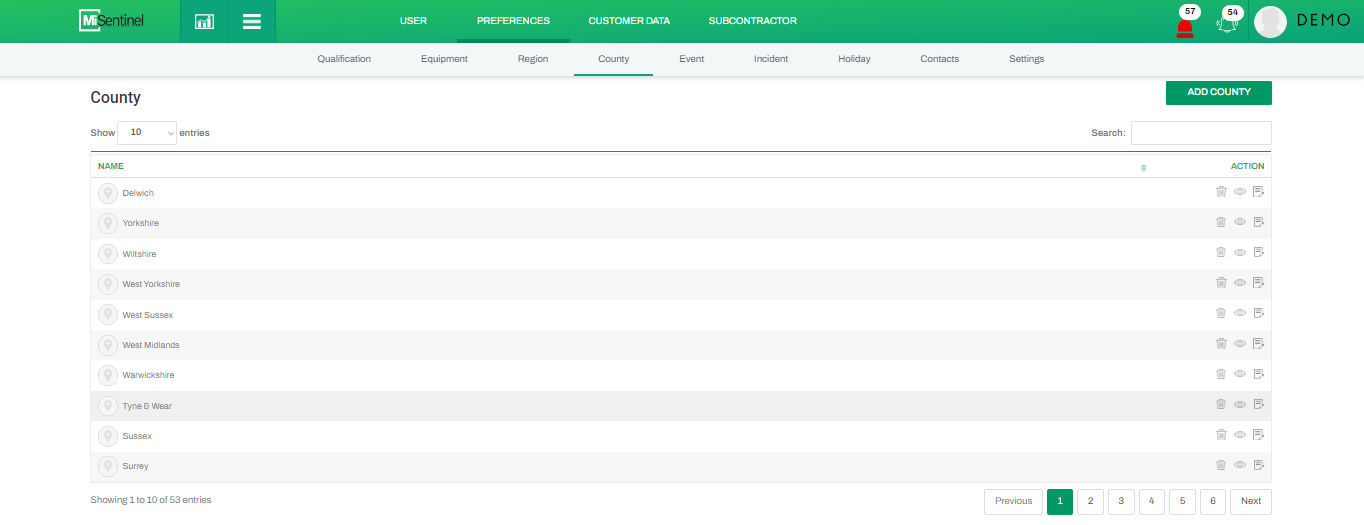This screenshot has height=525, width=1364.
Task: Delete the Delwich county entry
Action: [x=1221, y=192]
